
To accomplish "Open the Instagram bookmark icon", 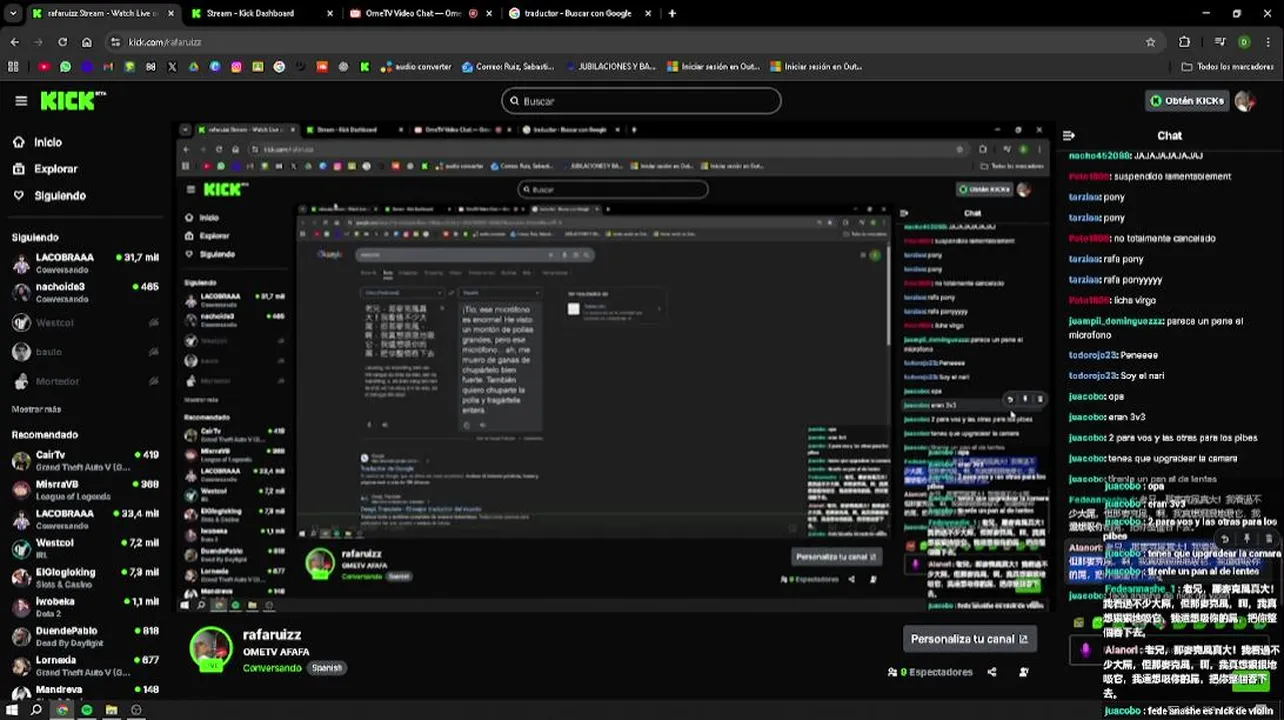I will [x=236, y=67].
